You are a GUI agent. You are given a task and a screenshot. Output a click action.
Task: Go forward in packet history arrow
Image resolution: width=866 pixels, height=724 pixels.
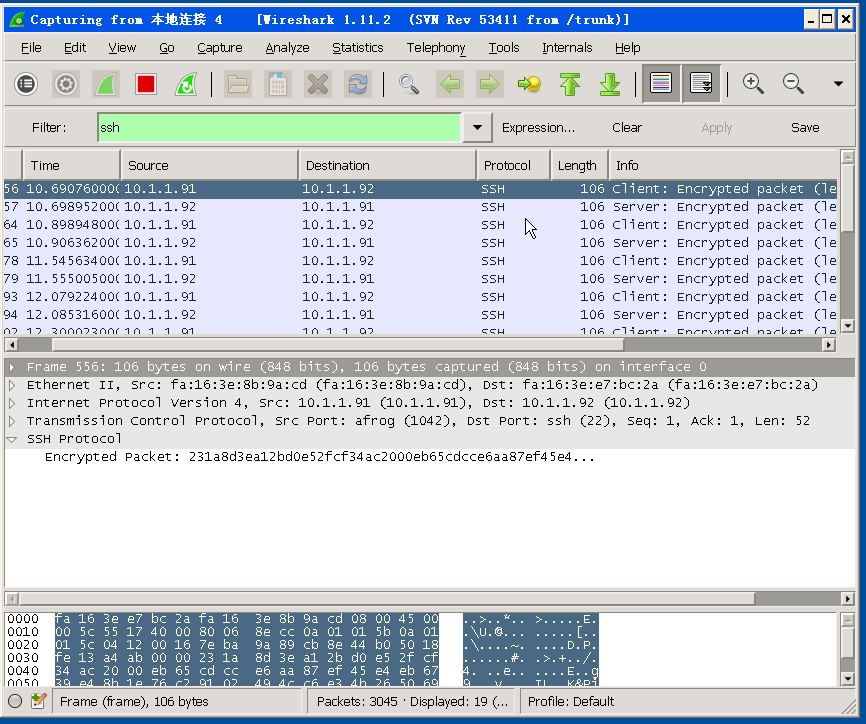point(489,84)
